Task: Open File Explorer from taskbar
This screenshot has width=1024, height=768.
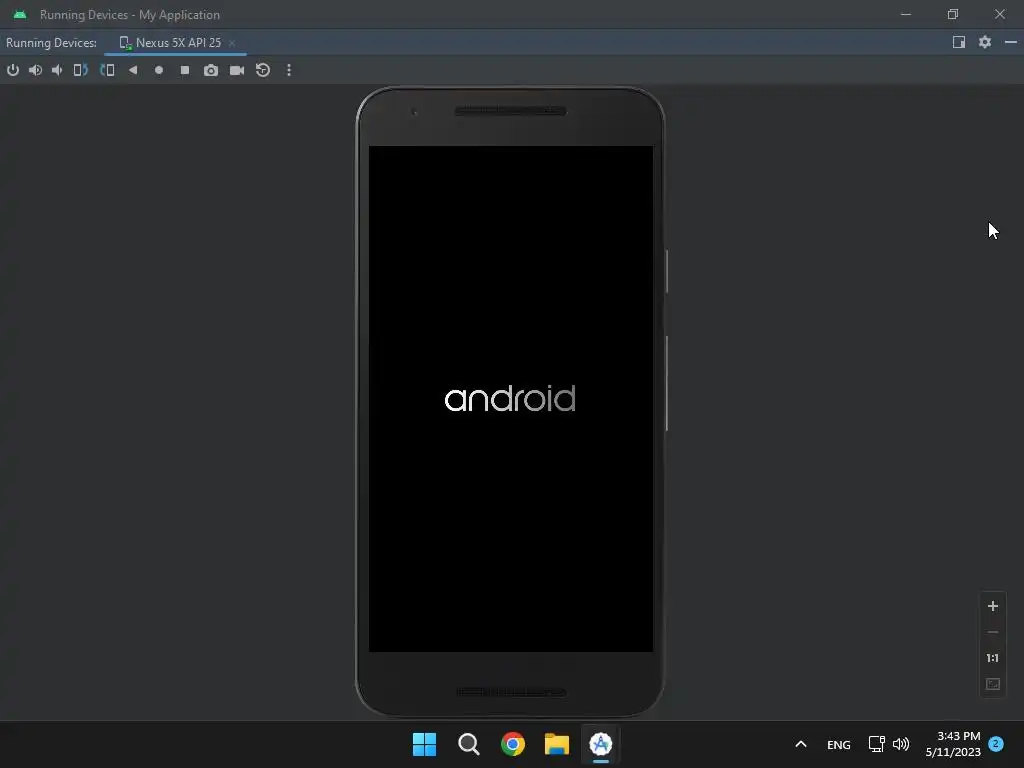Action: click(557, 744)
